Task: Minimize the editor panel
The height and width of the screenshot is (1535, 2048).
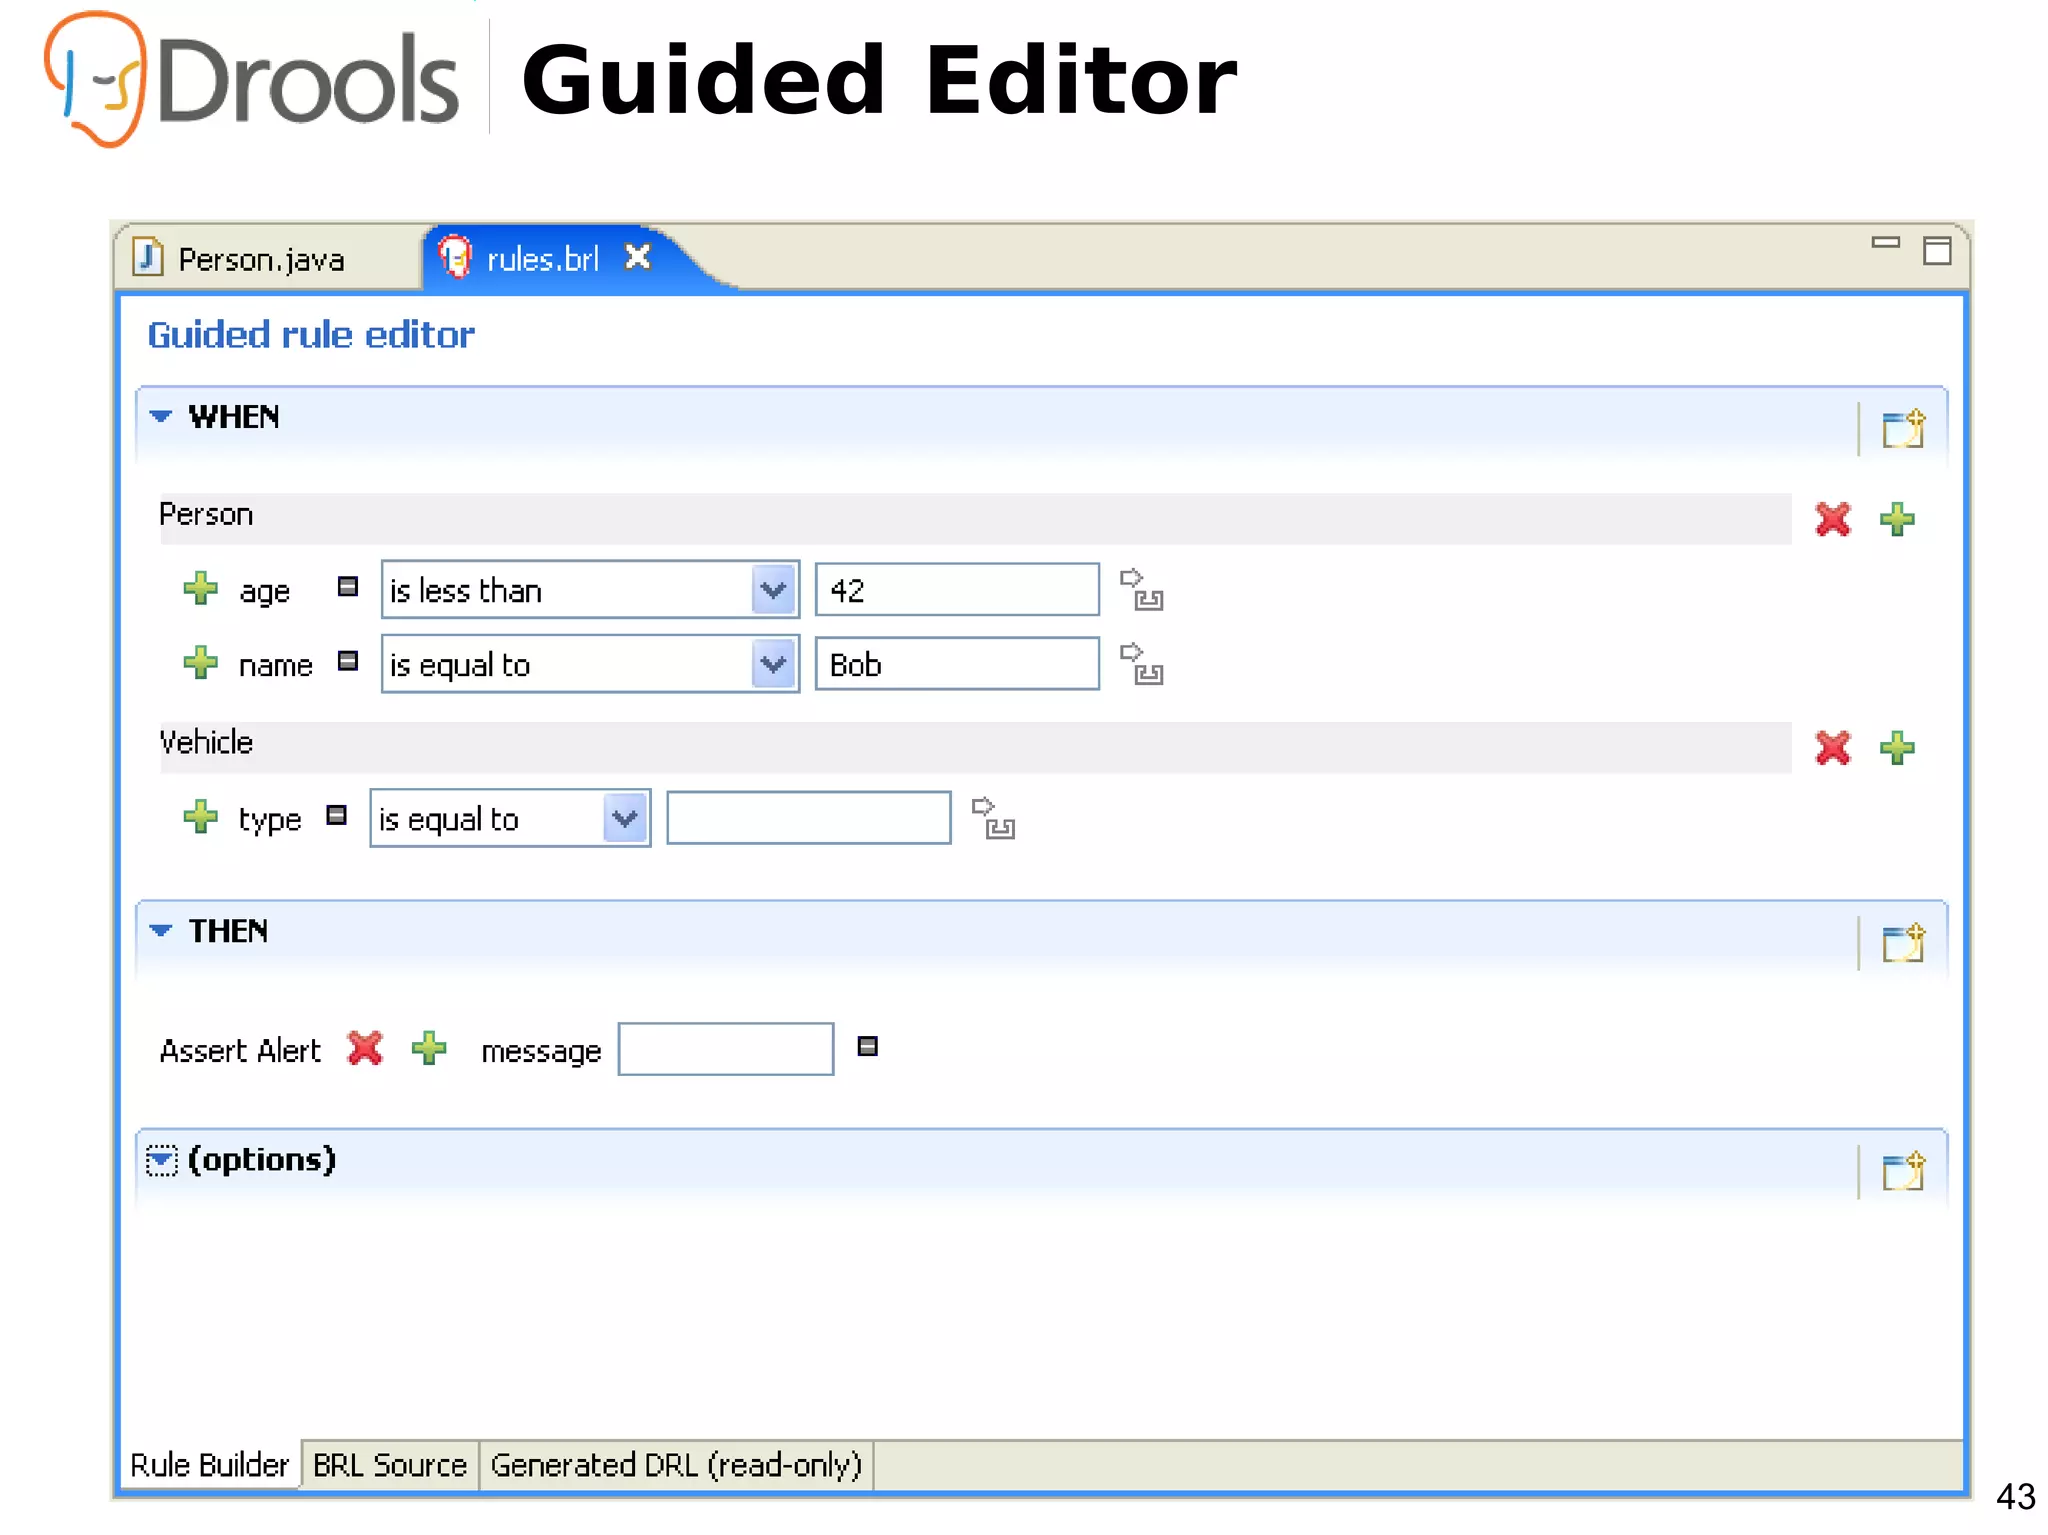Action: [x=1886, y=242]
